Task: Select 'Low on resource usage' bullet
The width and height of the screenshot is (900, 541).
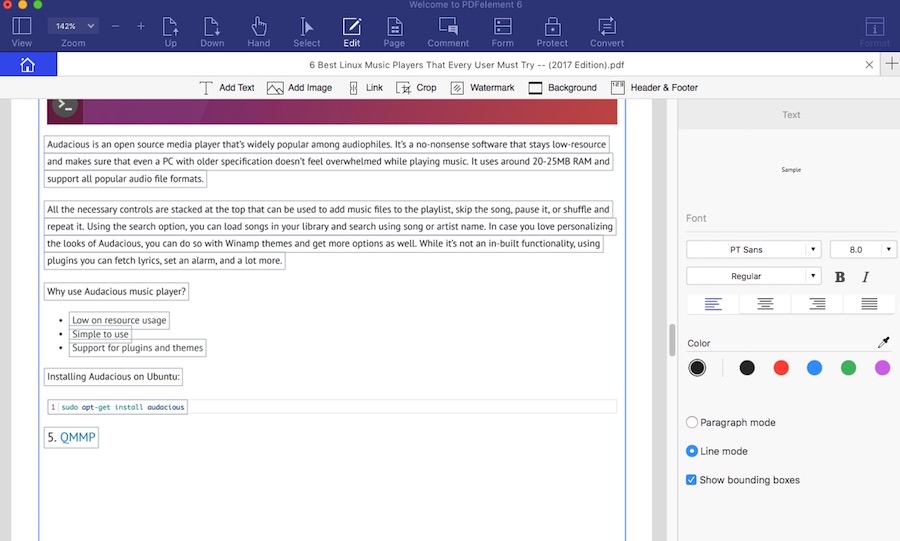Action: pos(119,320)
